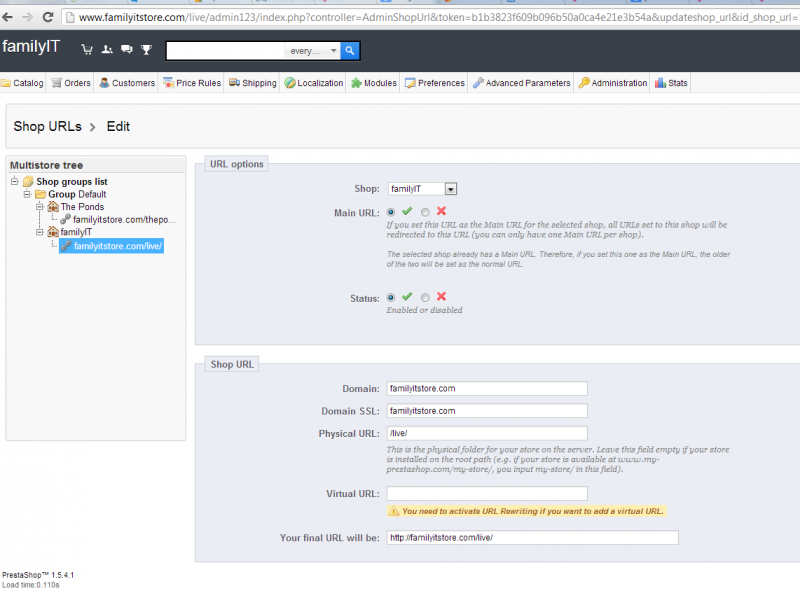Click the shopping cart icon in header
Screen dimensions: 800x591
point(87,50)
